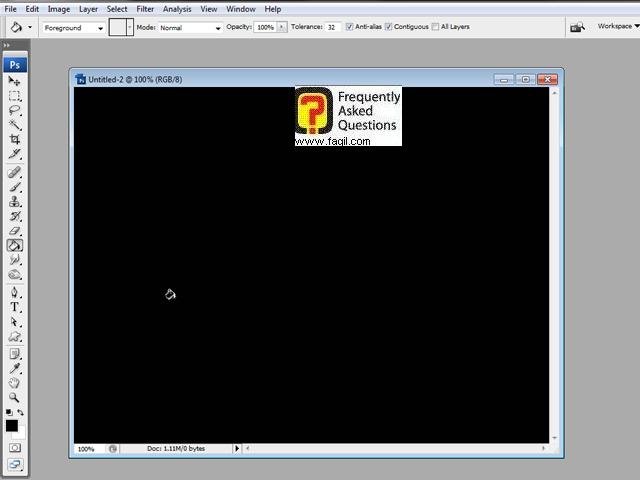Viewport: 640px width, 480px height.
Task: Click the foreground color swatch
Action: pos(11,425)
